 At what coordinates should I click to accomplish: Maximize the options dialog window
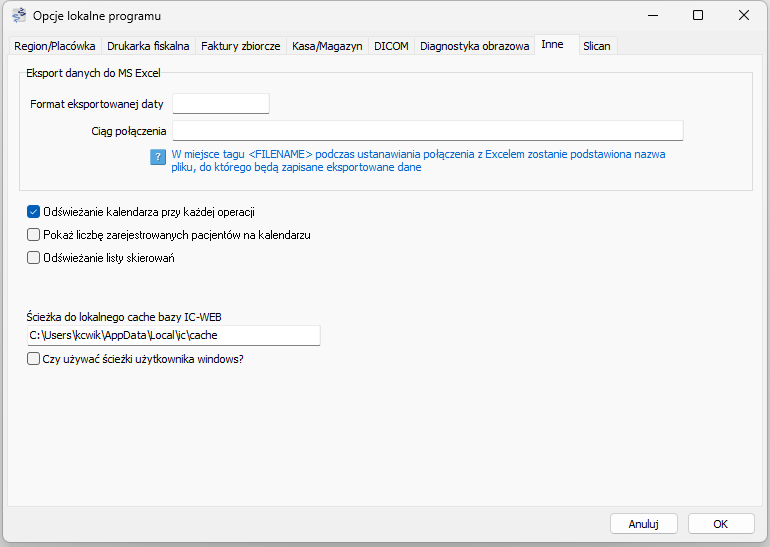tap(698, 16)
